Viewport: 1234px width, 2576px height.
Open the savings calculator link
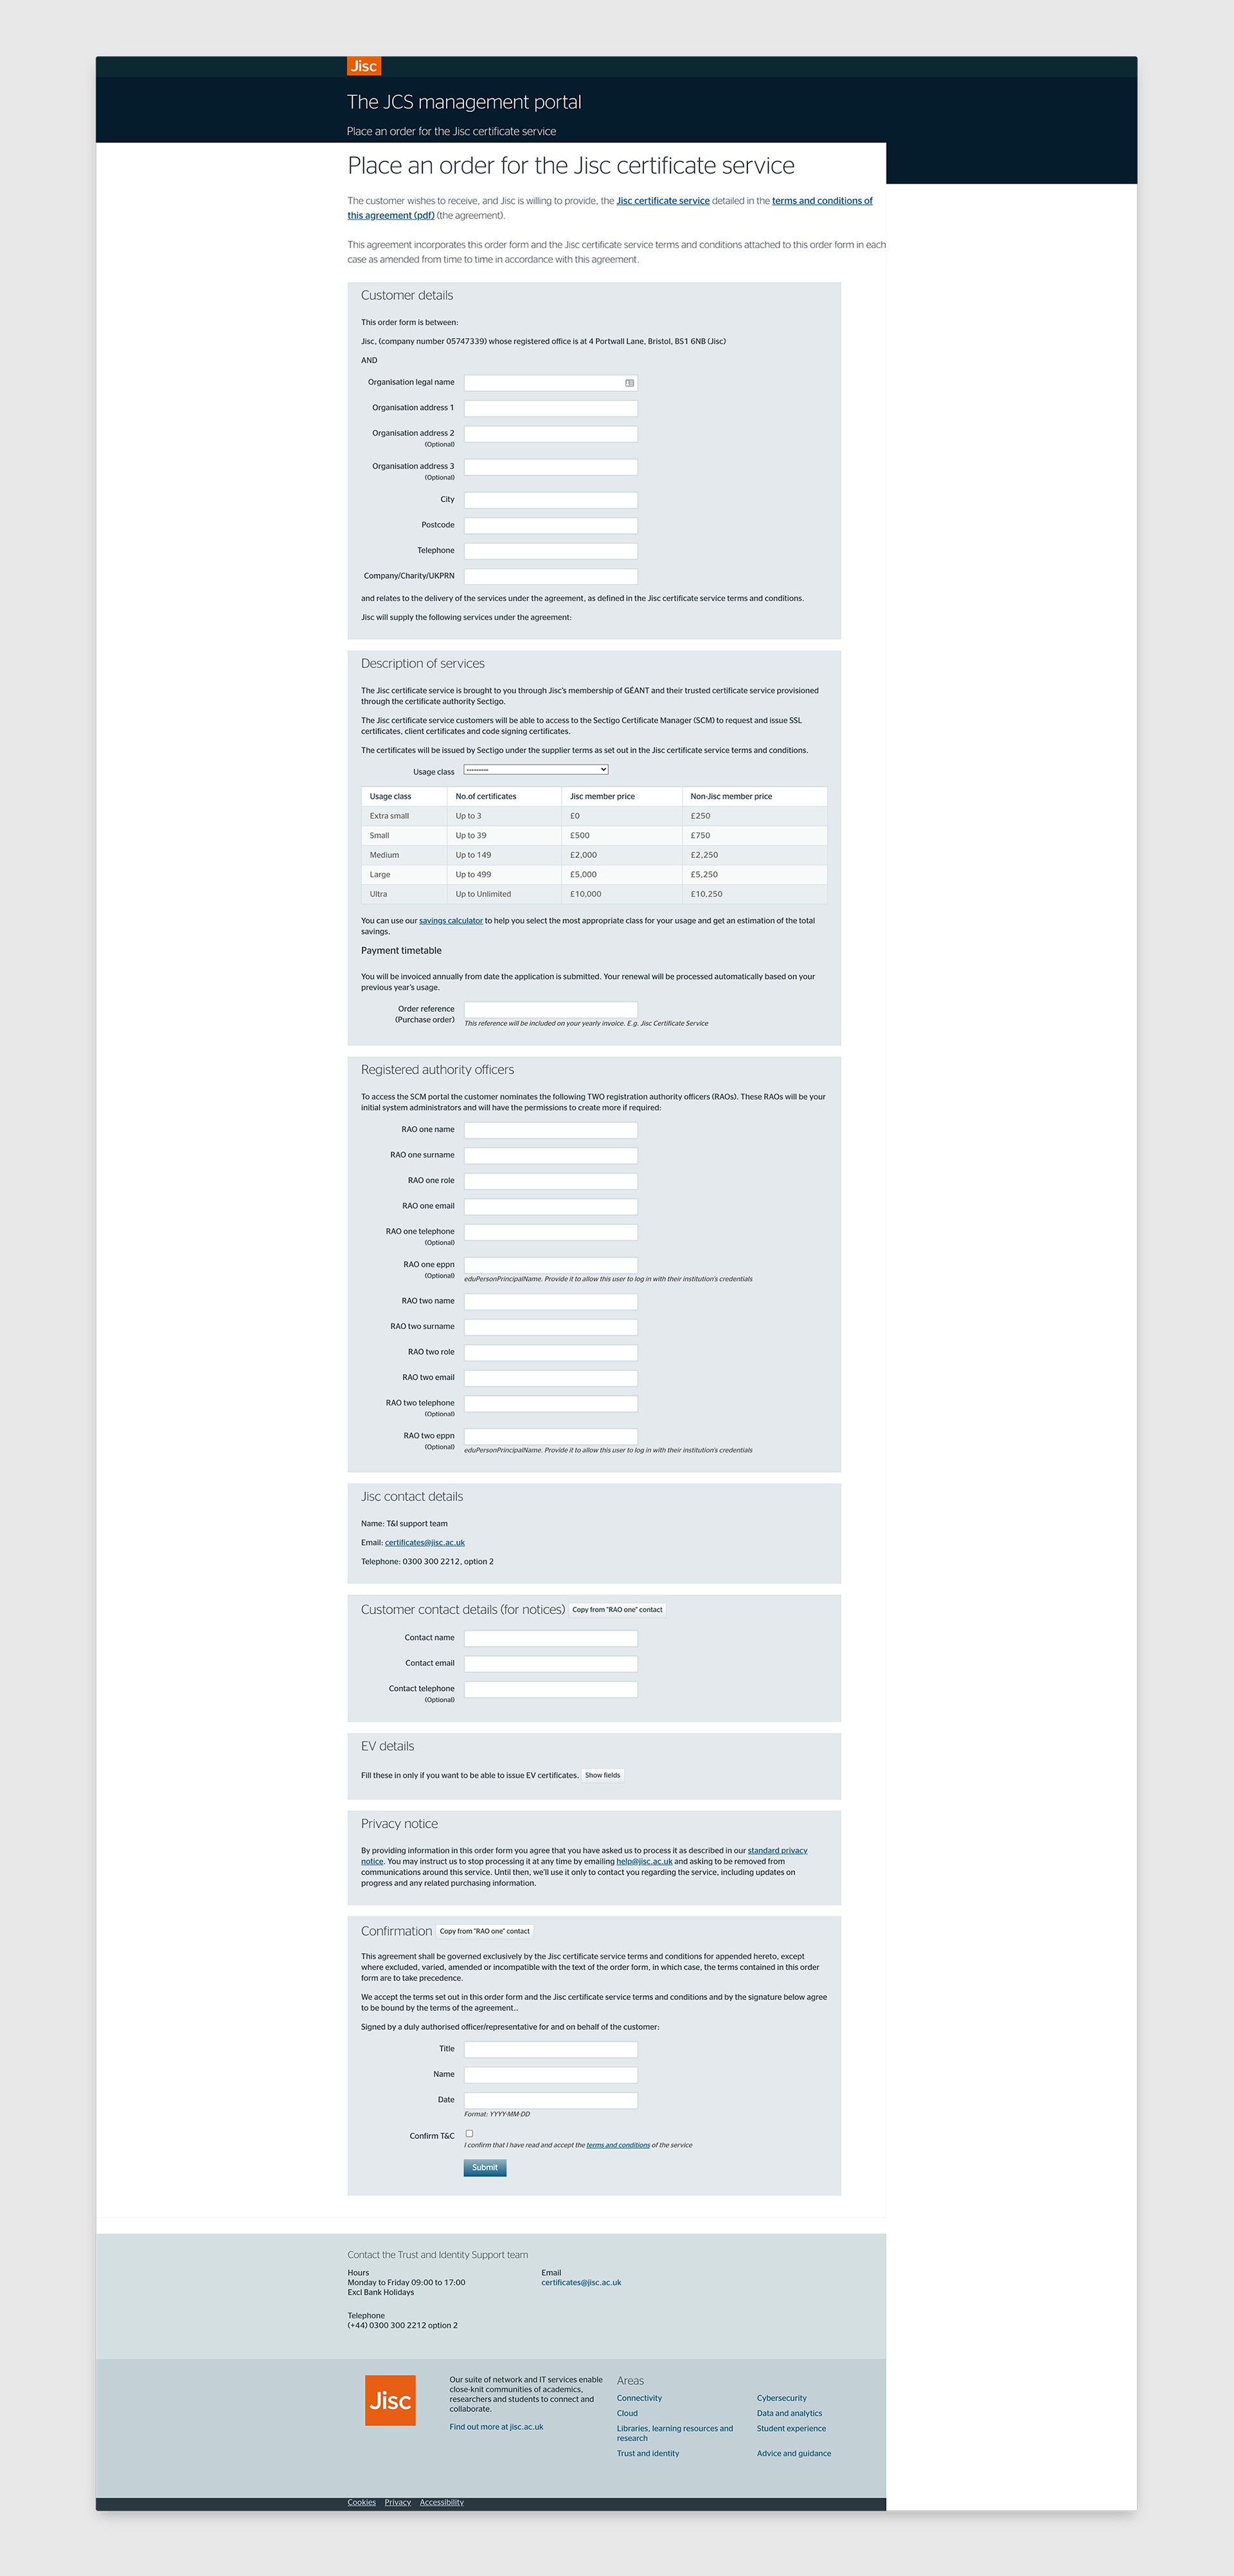(451, 921)
